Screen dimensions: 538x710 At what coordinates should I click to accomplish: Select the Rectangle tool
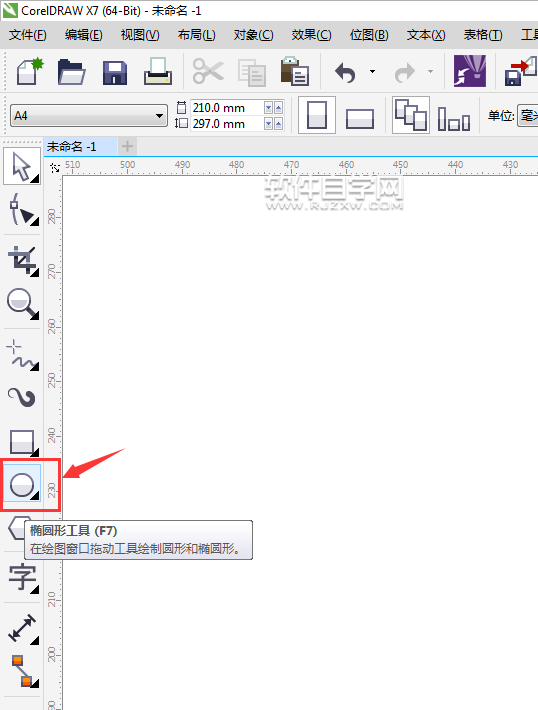point(22,442)
